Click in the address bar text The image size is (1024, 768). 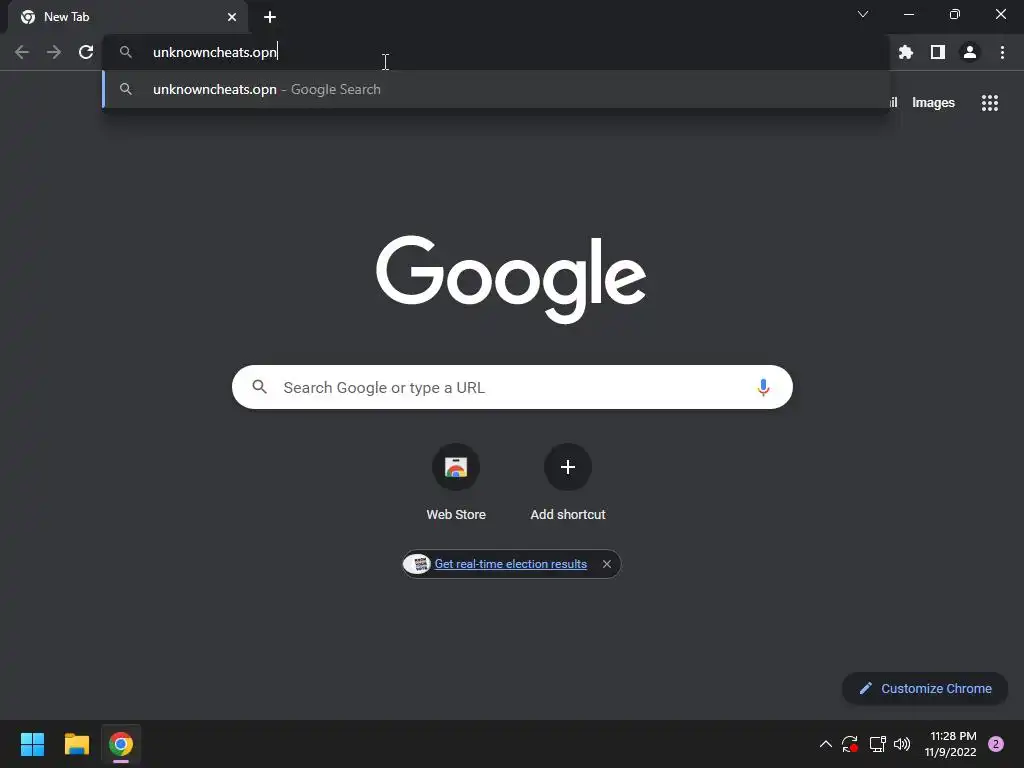coord(215,52)
